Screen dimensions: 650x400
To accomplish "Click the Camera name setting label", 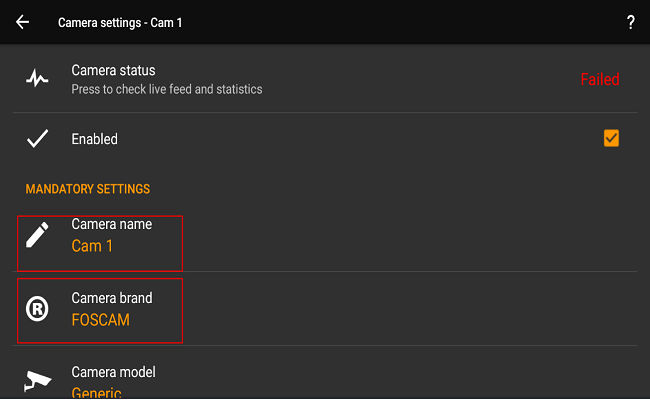I will pos(111,224).
